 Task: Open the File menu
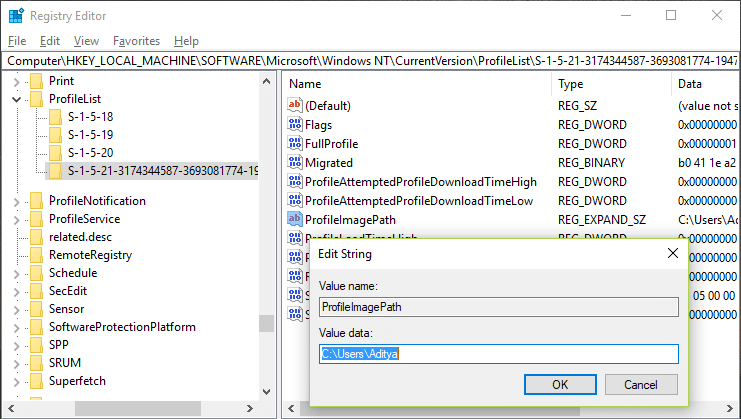(17, 41)
